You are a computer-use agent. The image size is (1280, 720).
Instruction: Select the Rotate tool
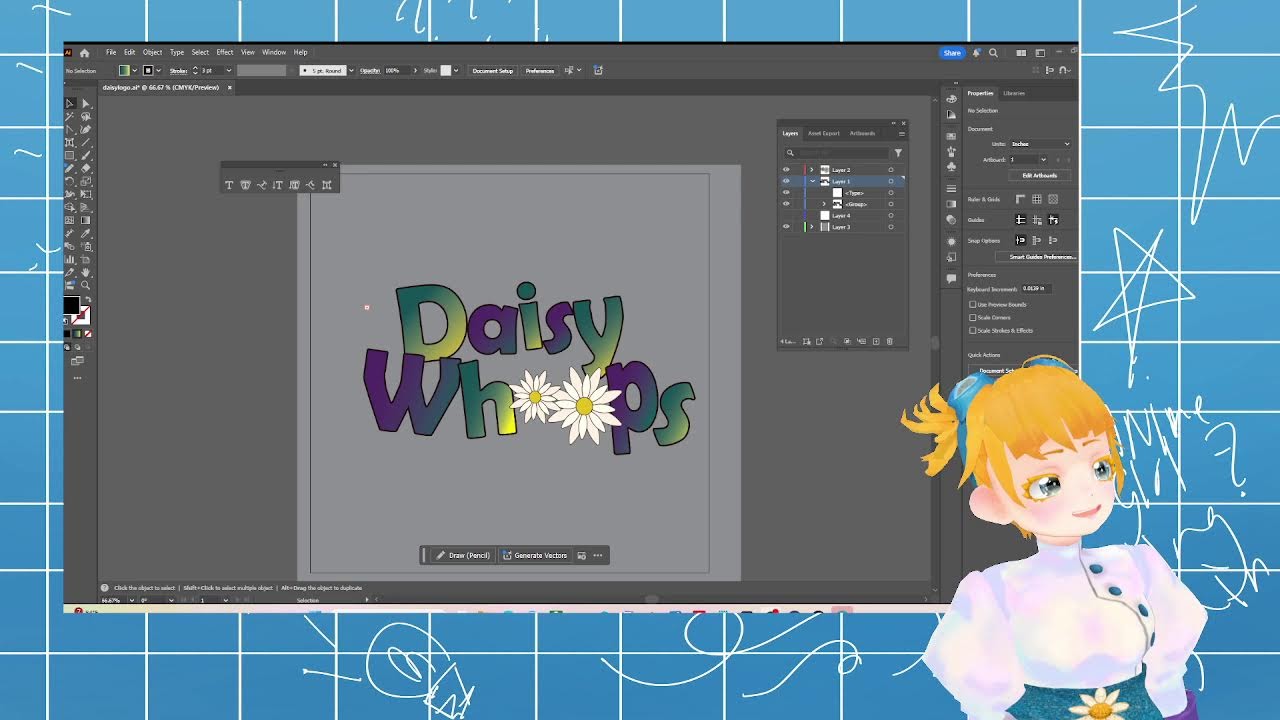pyautogui.click(x=70, y=181)
